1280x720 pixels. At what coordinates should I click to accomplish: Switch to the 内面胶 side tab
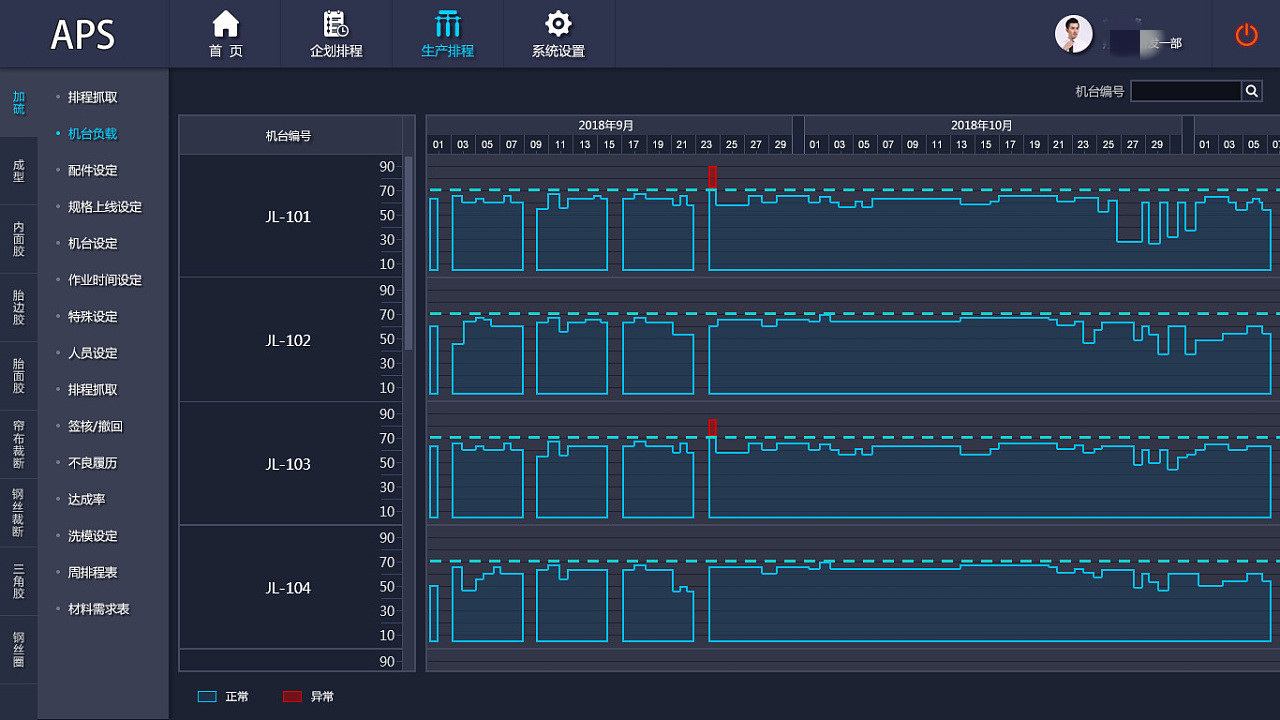pos(18,239)
